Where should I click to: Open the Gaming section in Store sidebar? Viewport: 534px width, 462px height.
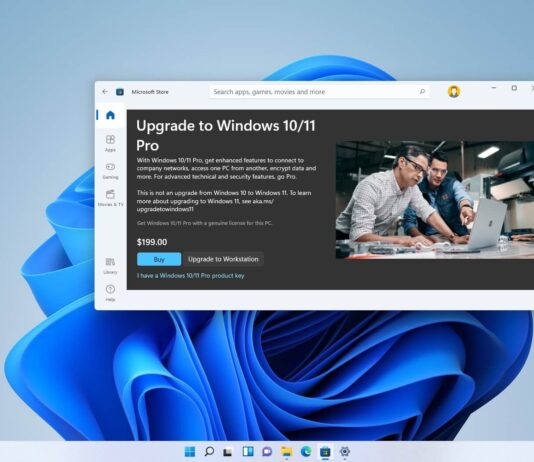click(x=110, y=171)
